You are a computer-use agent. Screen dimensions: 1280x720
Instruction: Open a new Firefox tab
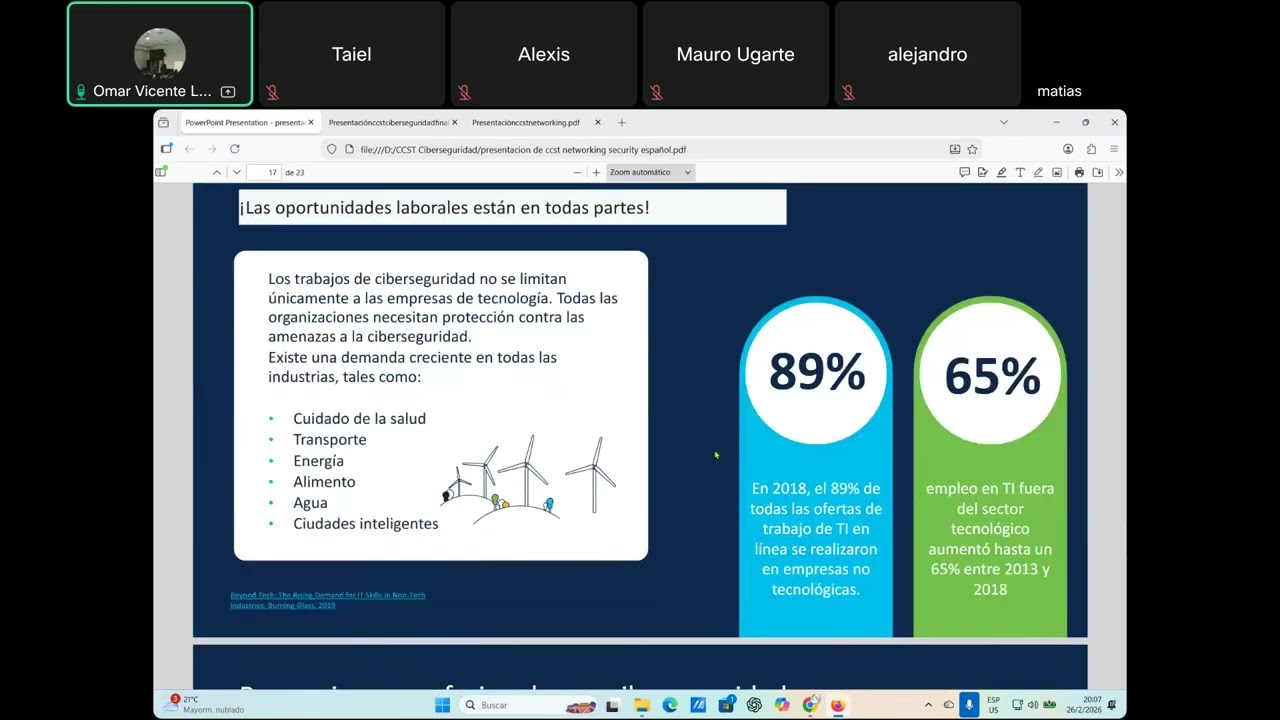622,123
